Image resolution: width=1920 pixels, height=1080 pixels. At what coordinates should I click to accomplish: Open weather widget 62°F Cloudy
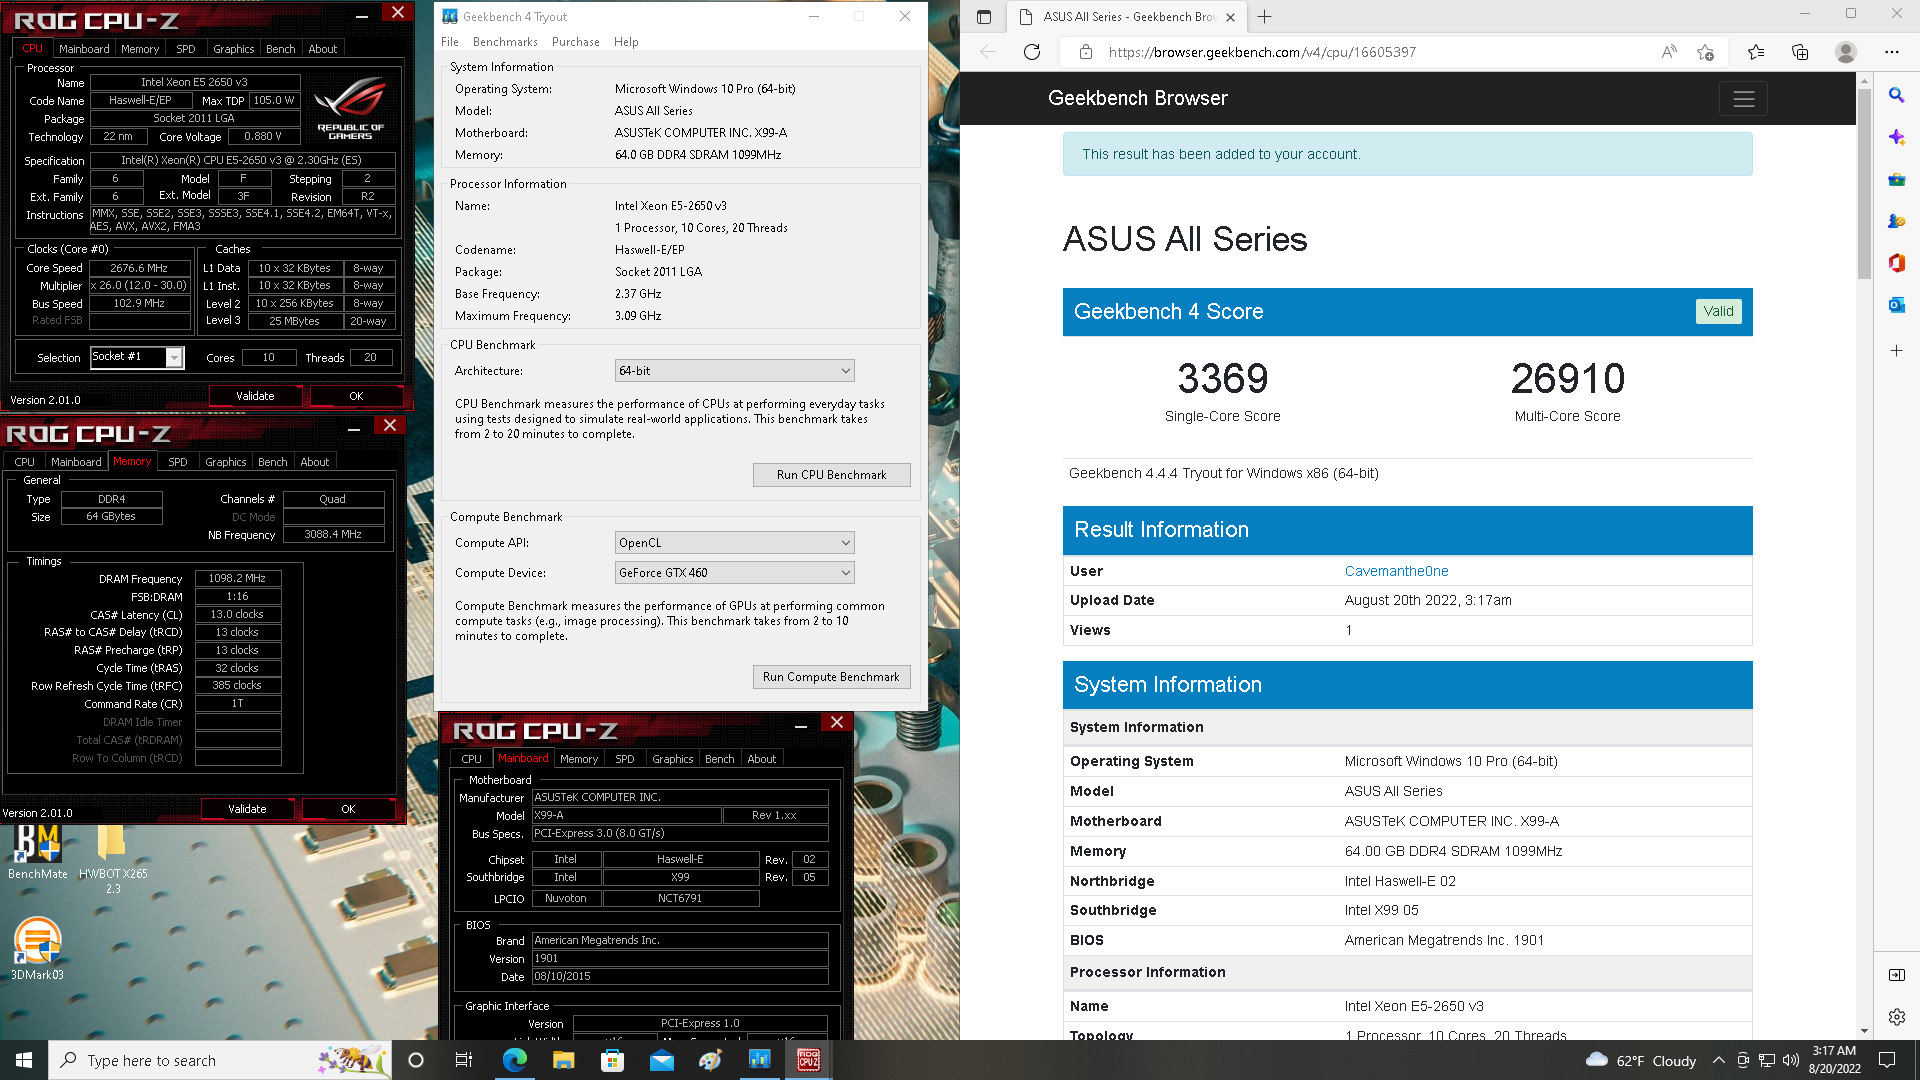1640,1061
